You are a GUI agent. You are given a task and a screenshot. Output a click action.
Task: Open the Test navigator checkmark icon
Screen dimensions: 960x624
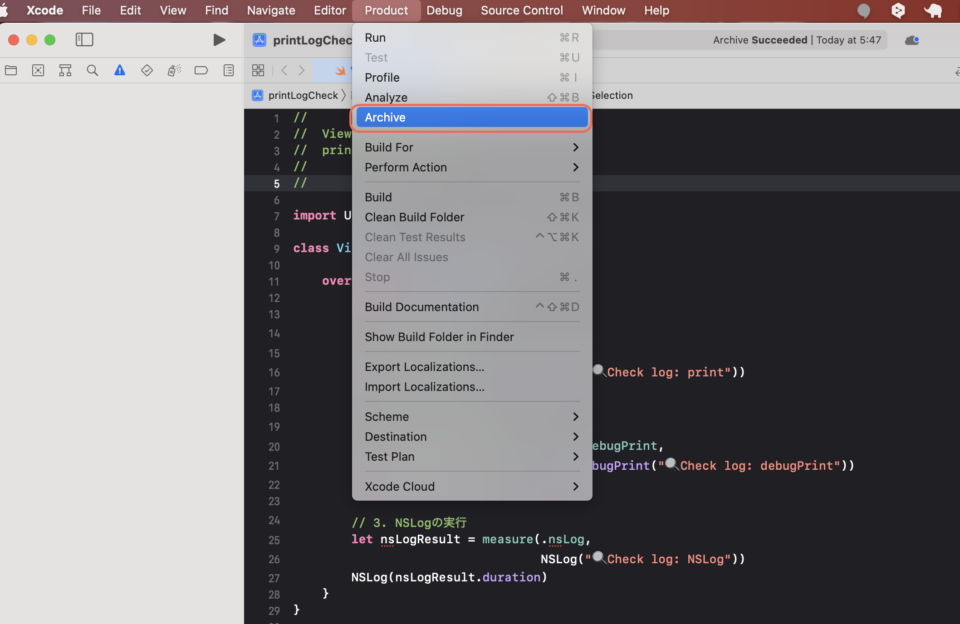147,70
